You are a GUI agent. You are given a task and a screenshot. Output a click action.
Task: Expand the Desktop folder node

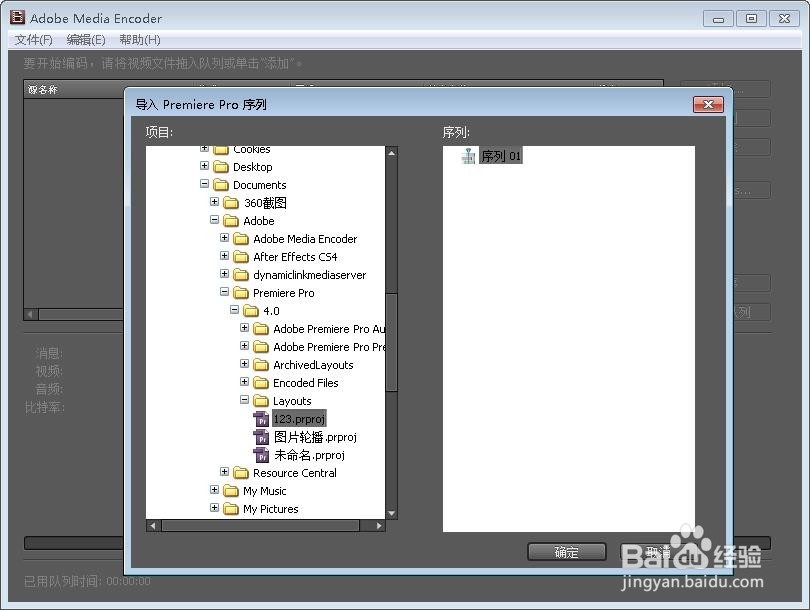[x=205, y=166]
